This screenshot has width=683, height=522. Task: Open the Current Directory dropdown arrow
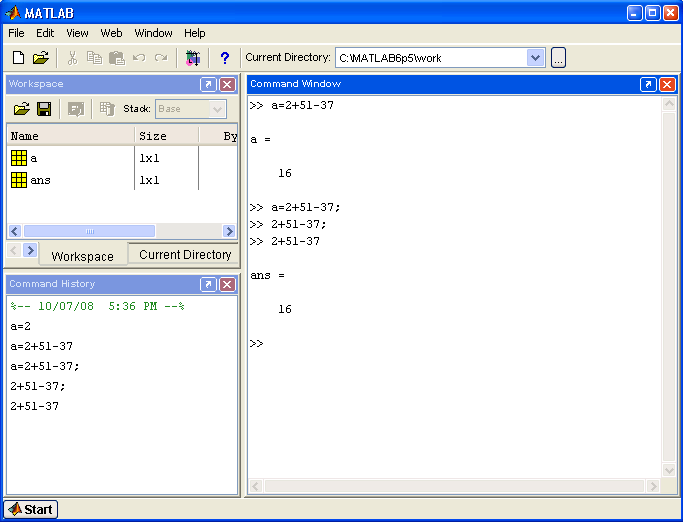coord(535,58)
